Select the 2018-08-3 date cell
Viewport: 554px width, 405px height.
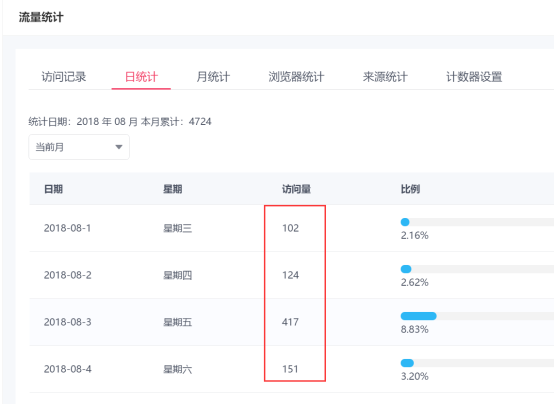tap(67, 322)
